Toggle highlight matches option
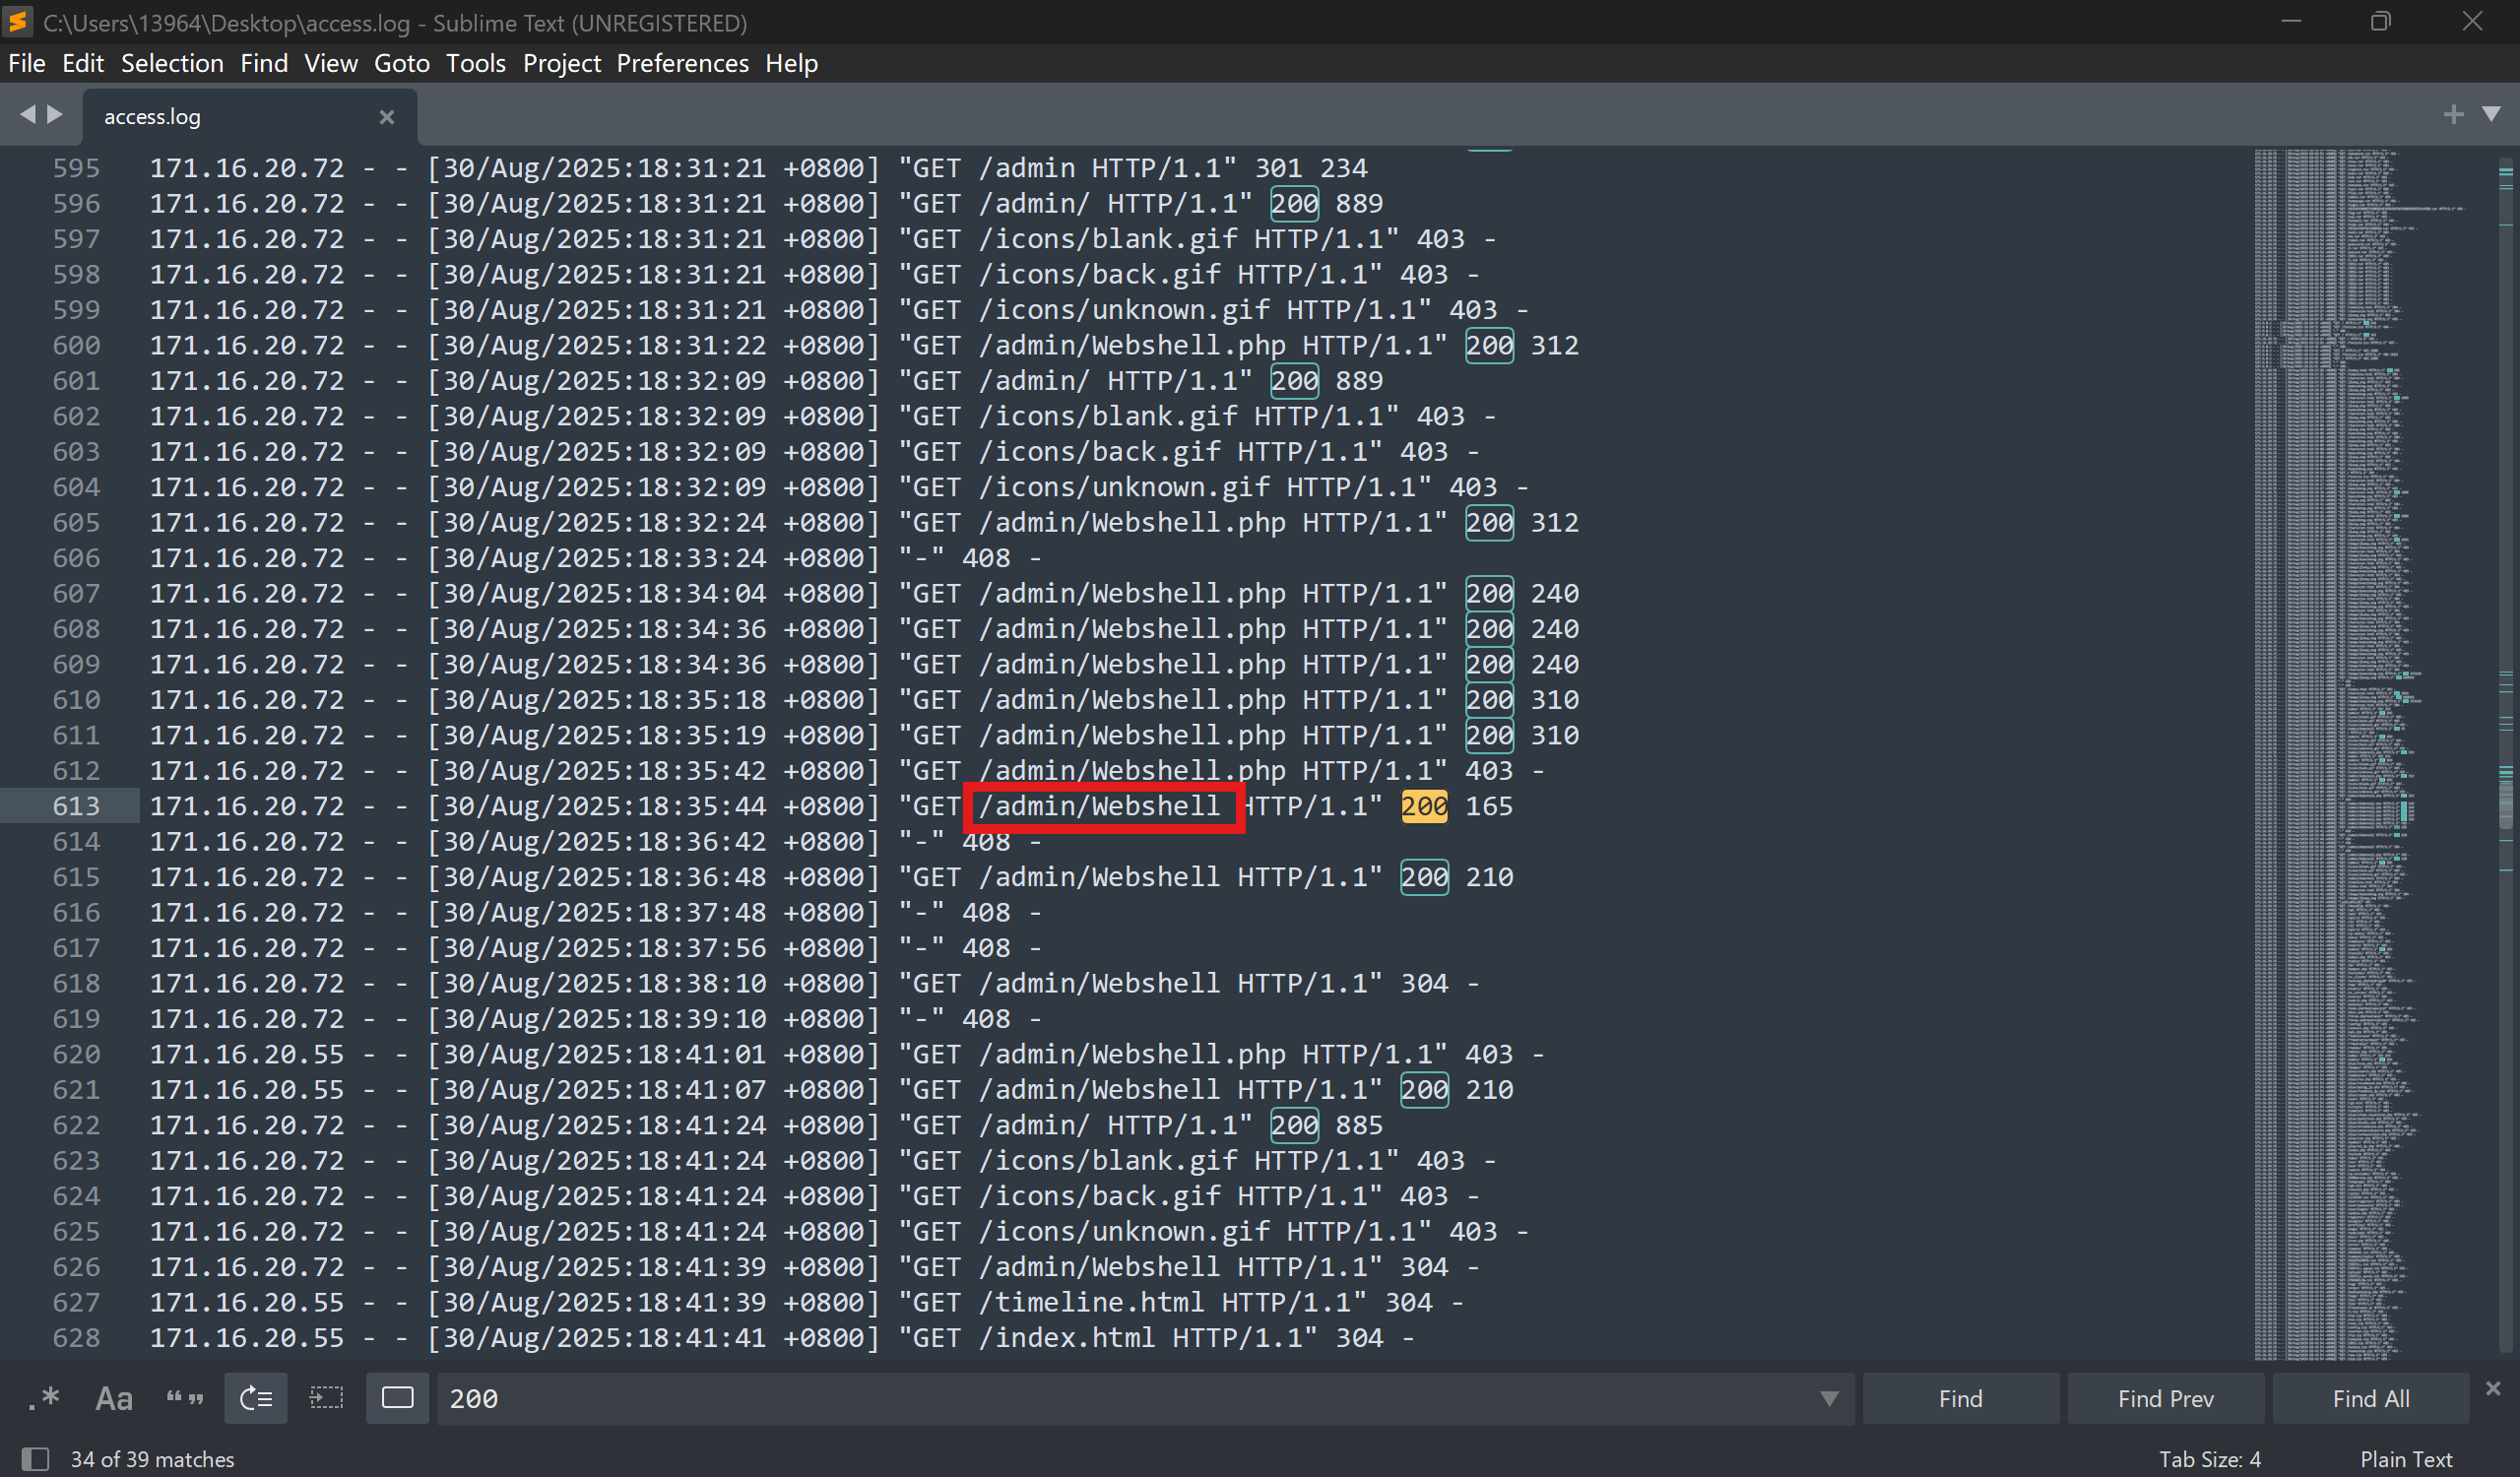Viewport: 2520px width, 1477px height. [398, 1398]
